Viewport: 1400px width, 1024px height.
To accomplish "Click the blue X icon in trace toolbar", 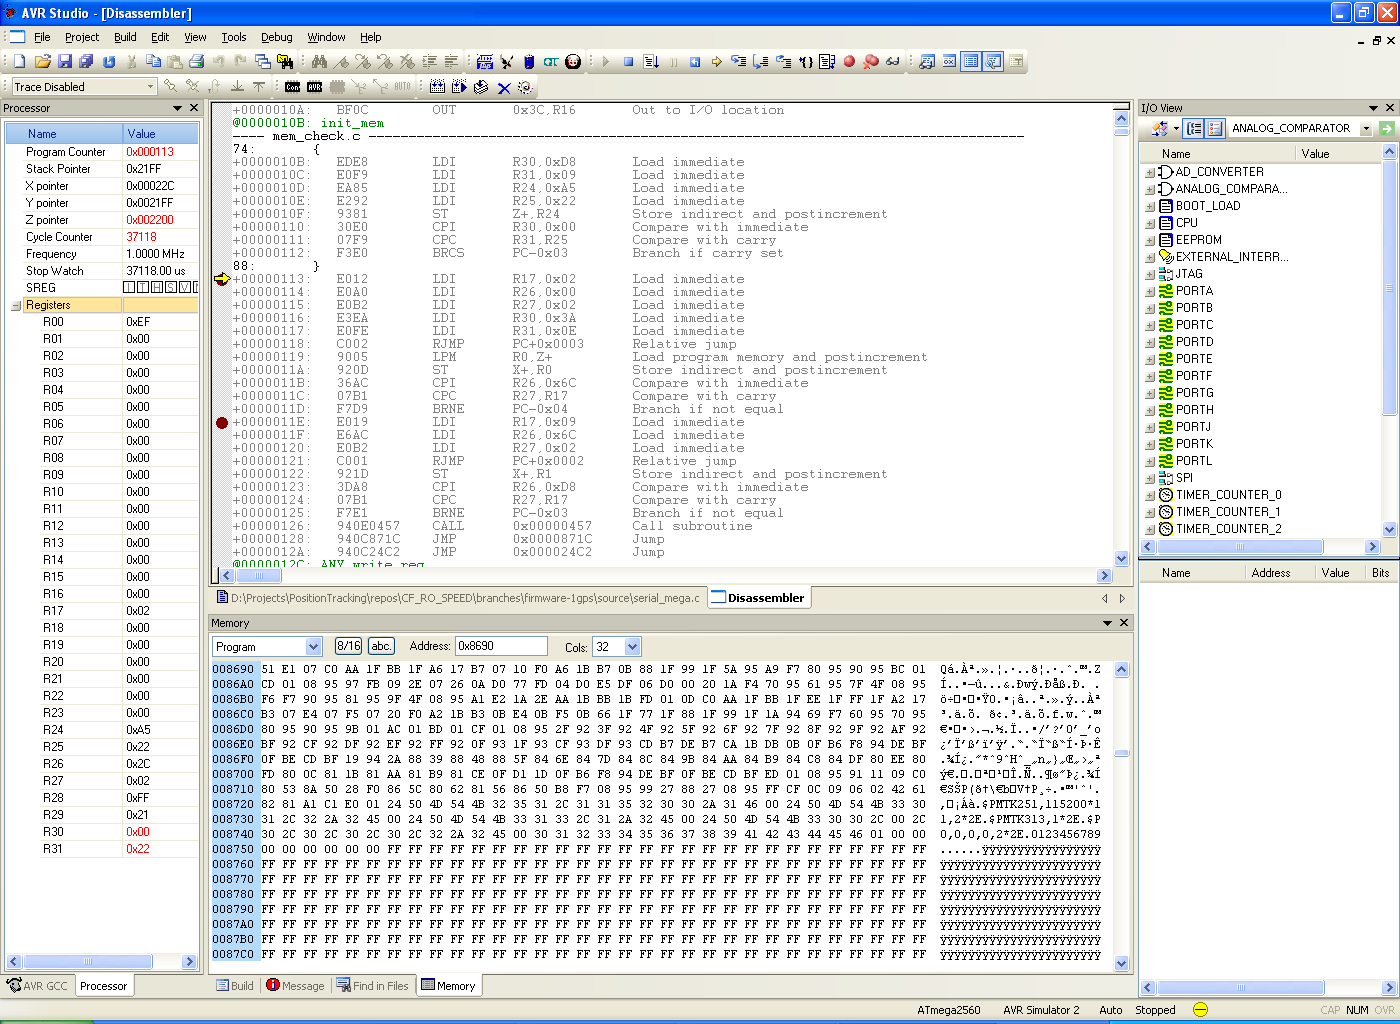I will tap(504, 88).
